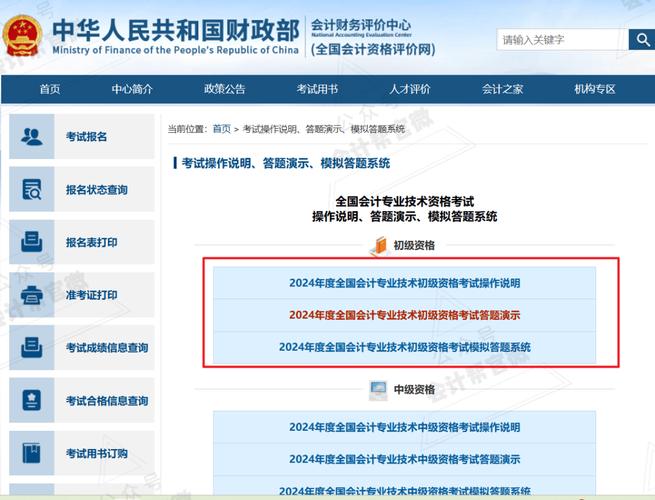Screen dimensions: 655x500
Task: Open the 人才评价 navigation item
Action: click(410, 89)
